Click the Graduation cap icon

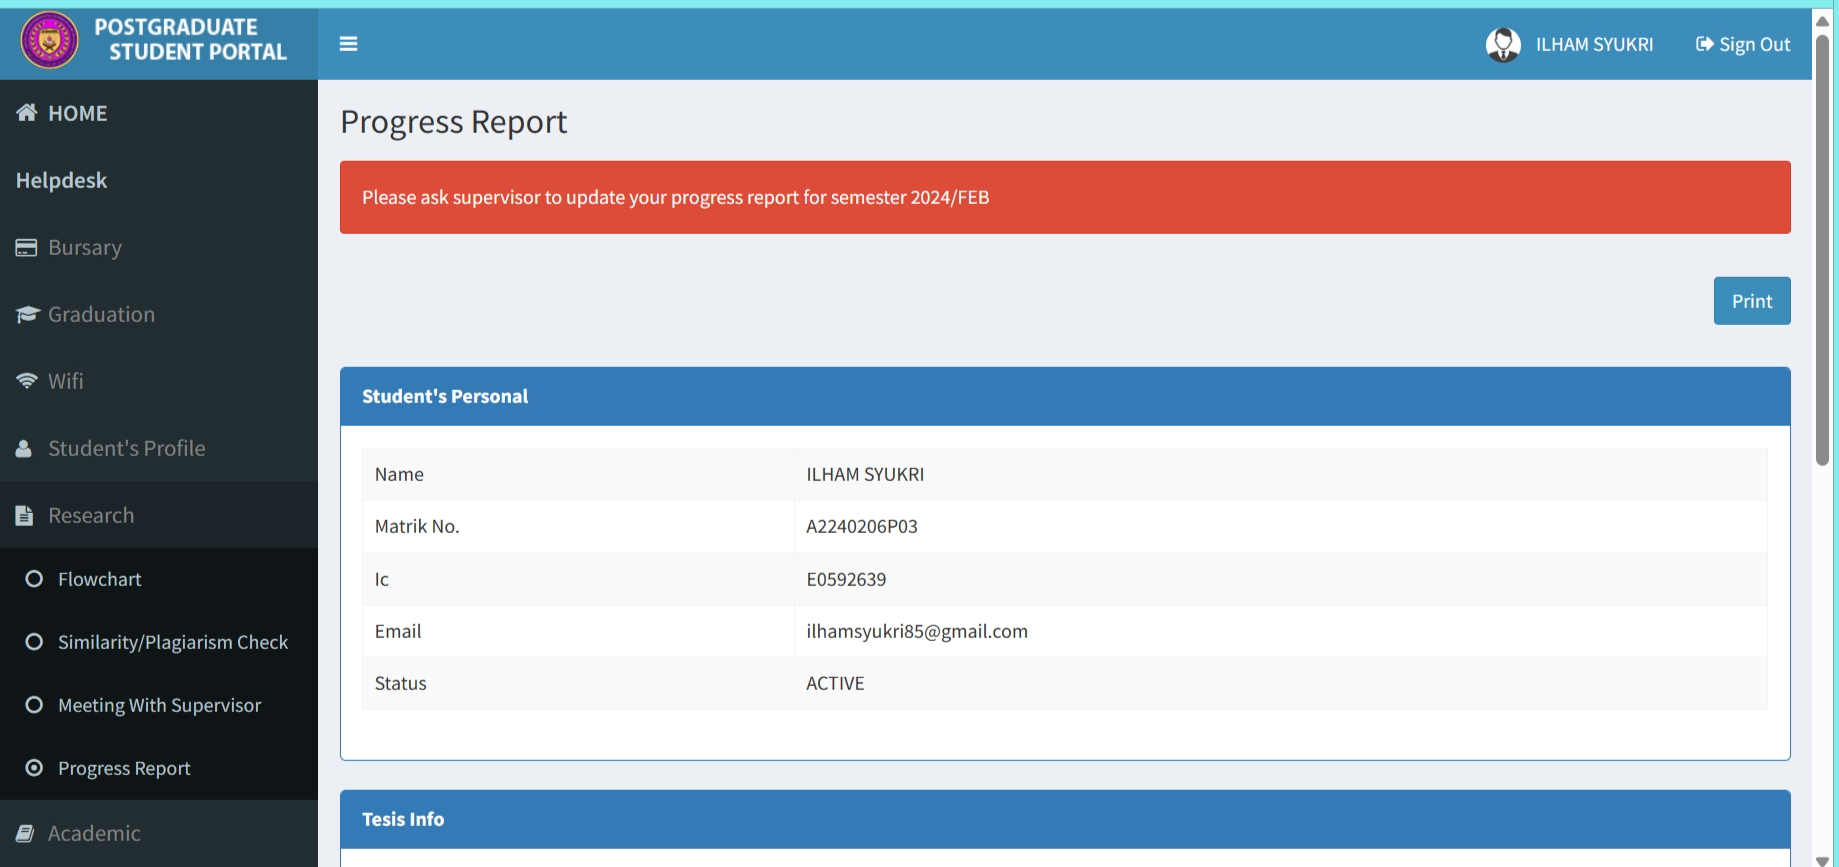click(27, 315)
